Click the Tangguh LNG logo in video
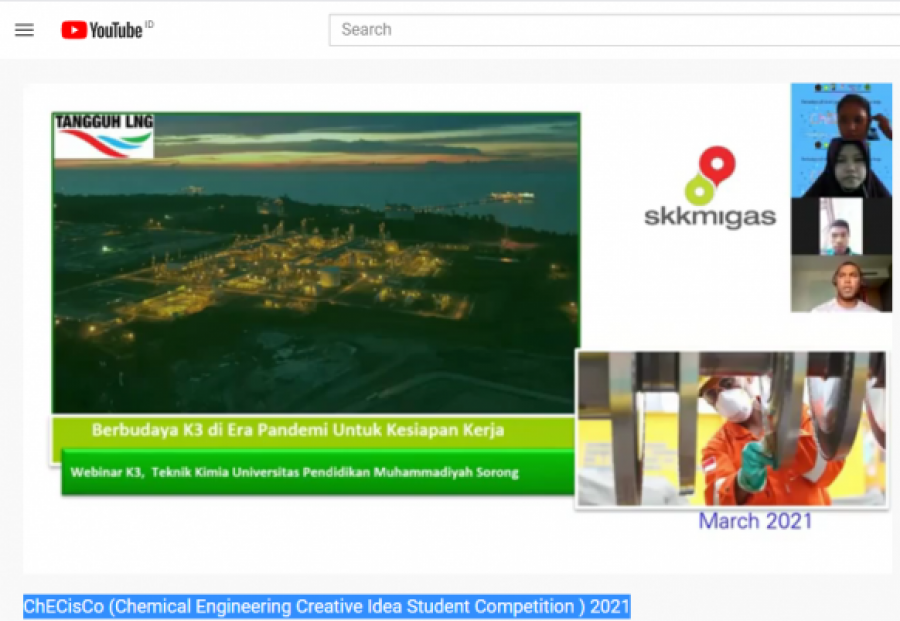Screen dimensions: 900x621 [104, 135]
